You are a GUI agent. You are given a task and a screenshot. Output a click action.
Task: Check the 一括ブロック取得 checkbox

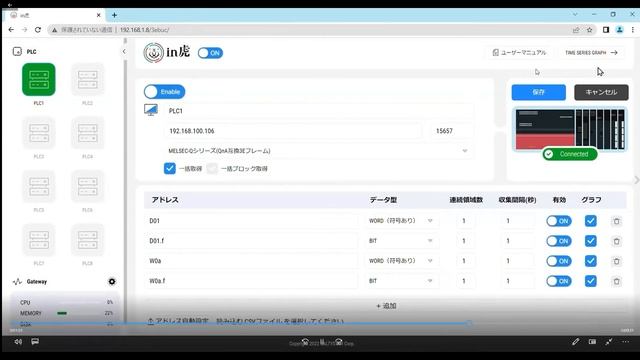point(212,168)
